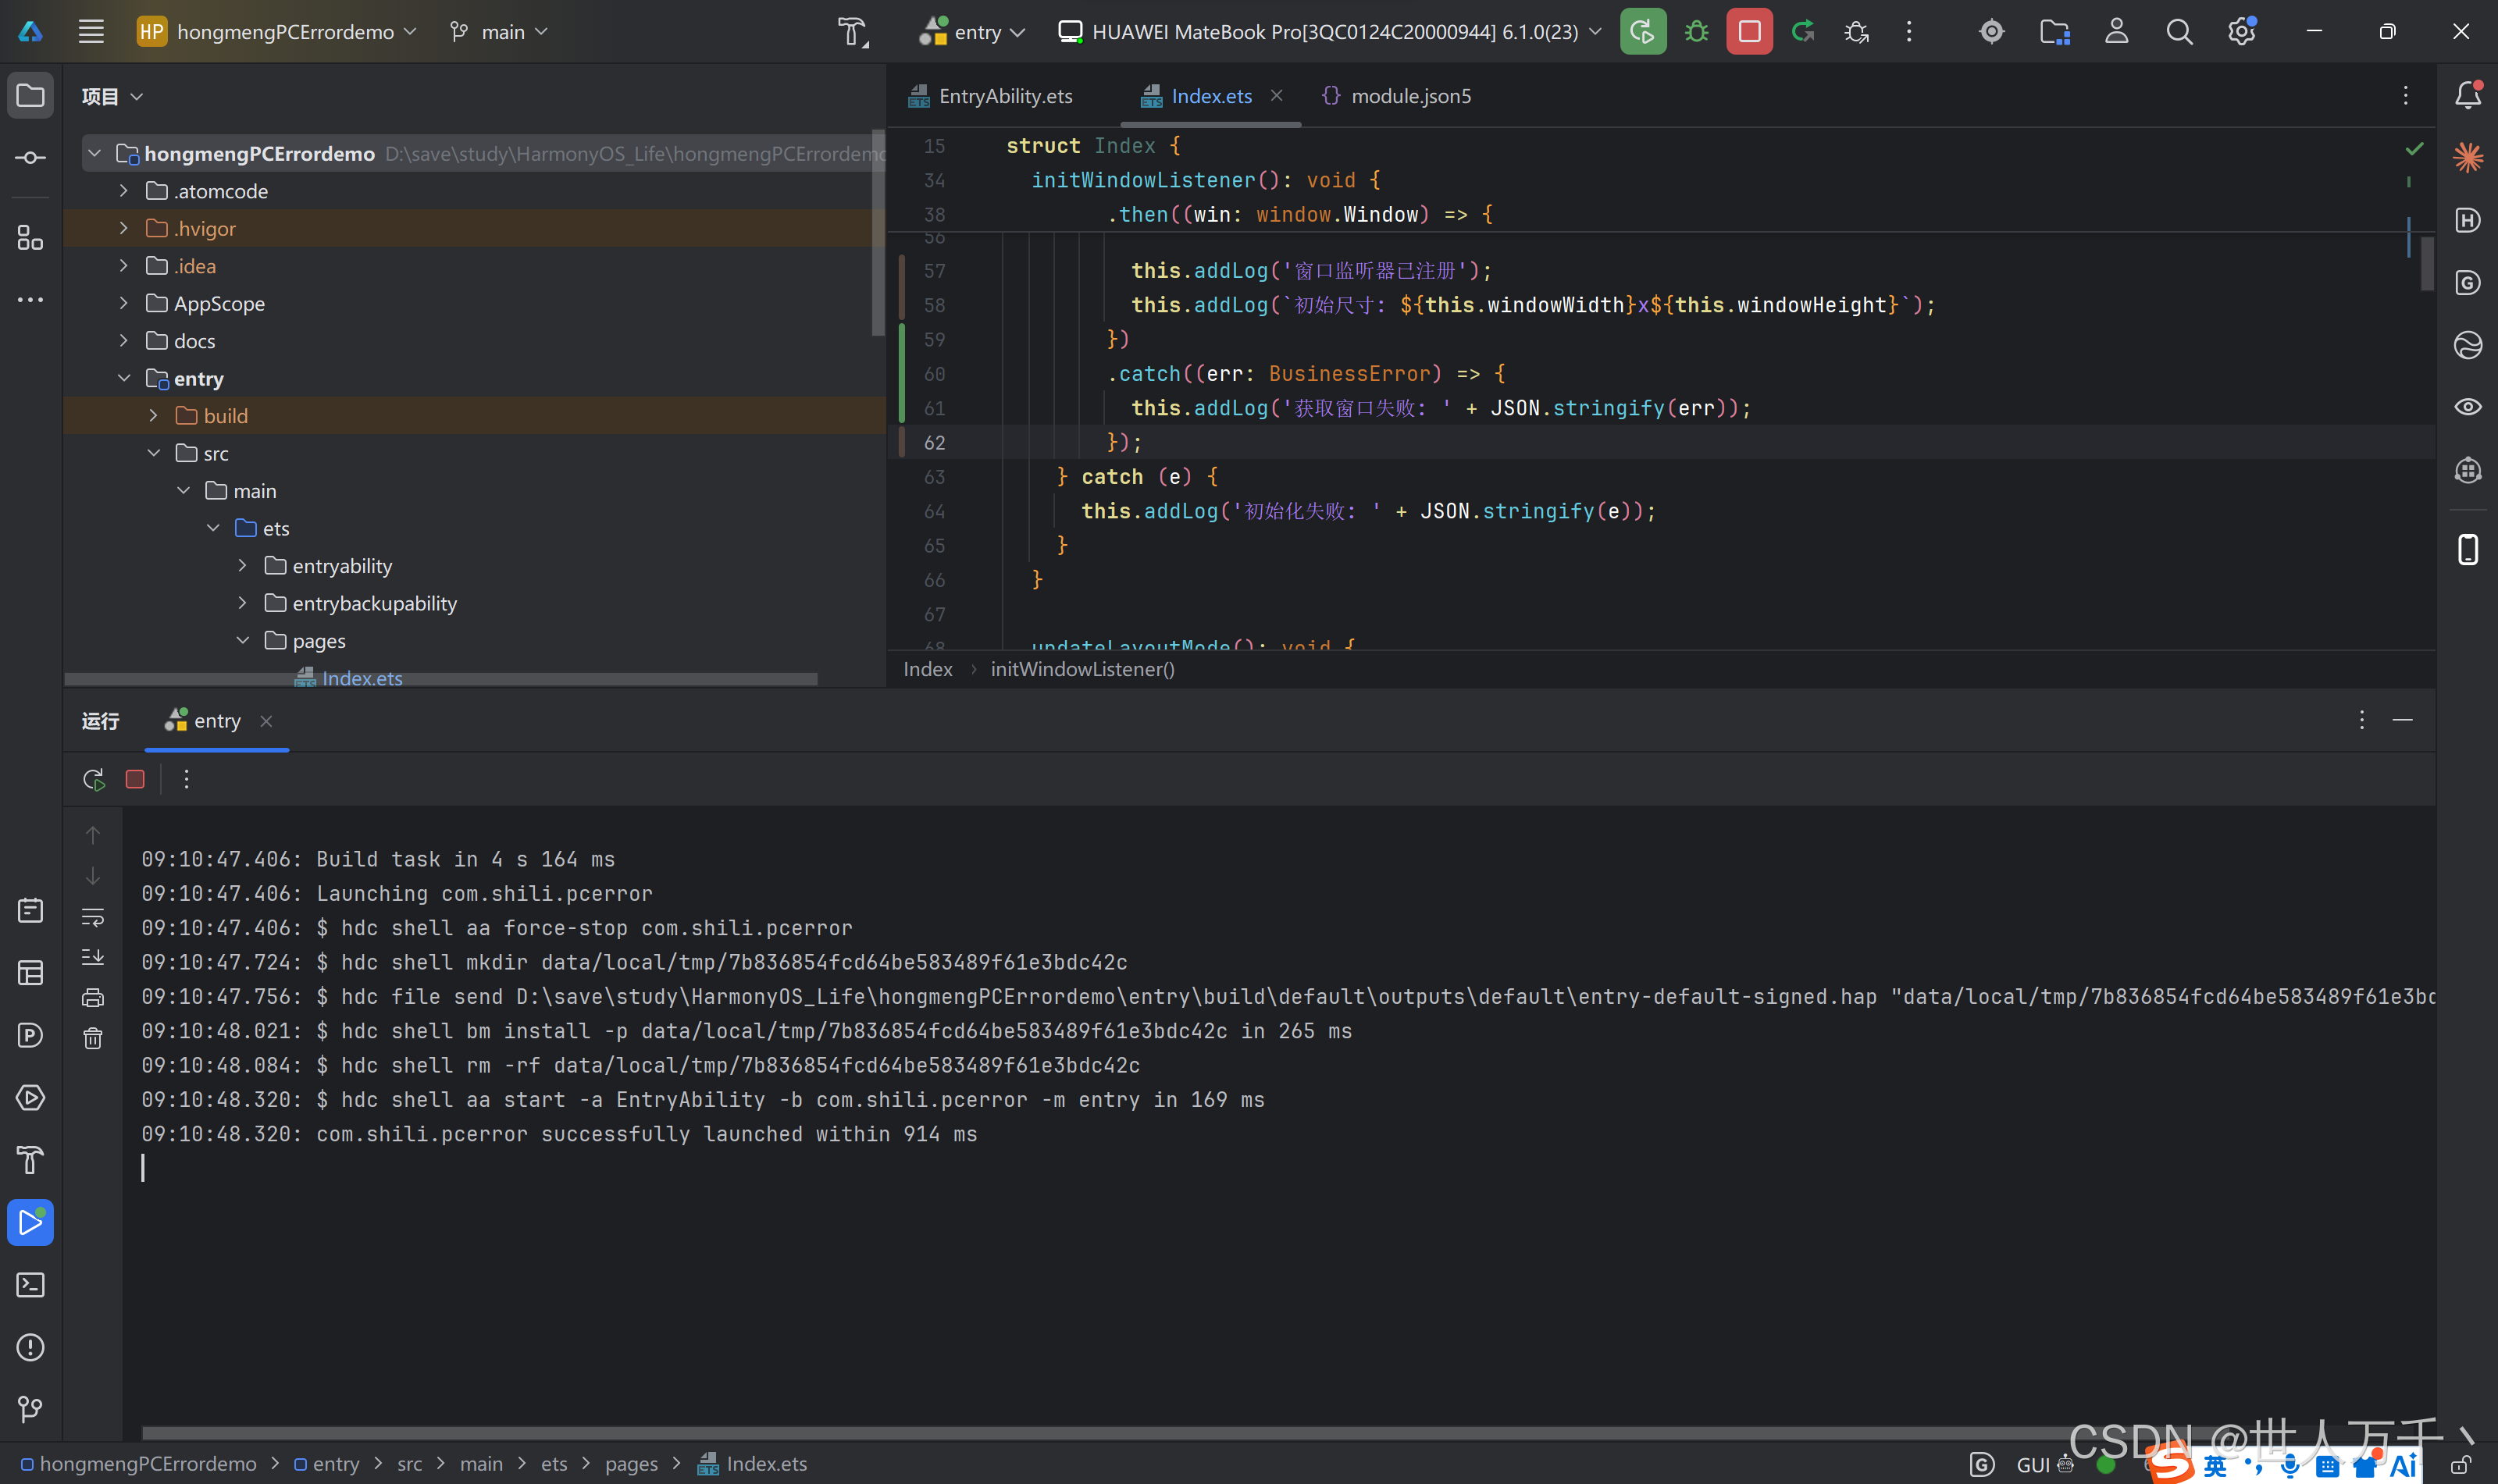This screenshot has width=2498, height=1484.
Task: Expand the build folder
Action: click(x=153, y=415)
